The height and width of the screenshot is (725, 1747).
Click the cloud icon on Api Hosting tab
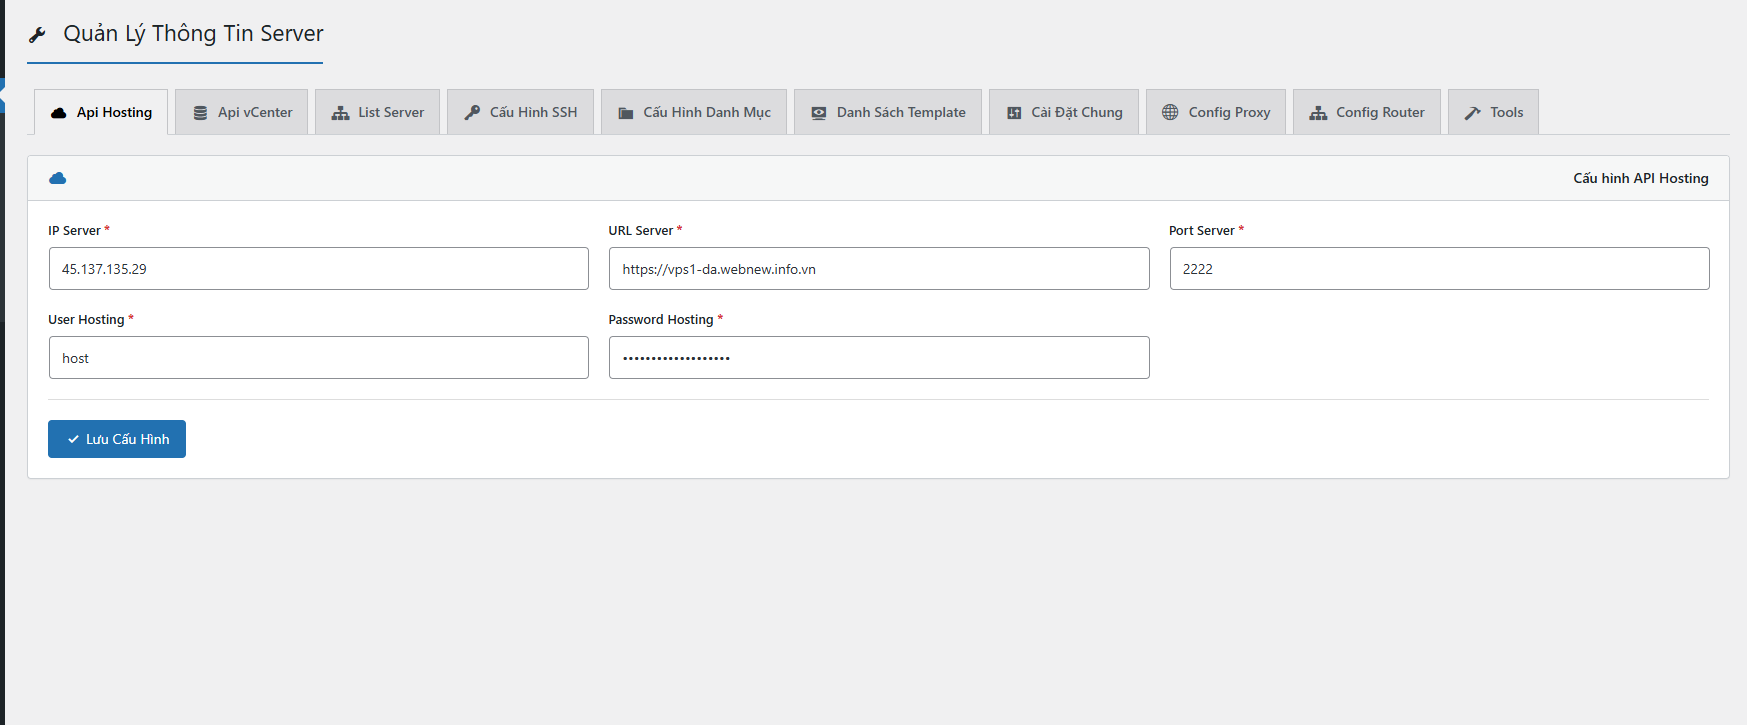[59, 113]
